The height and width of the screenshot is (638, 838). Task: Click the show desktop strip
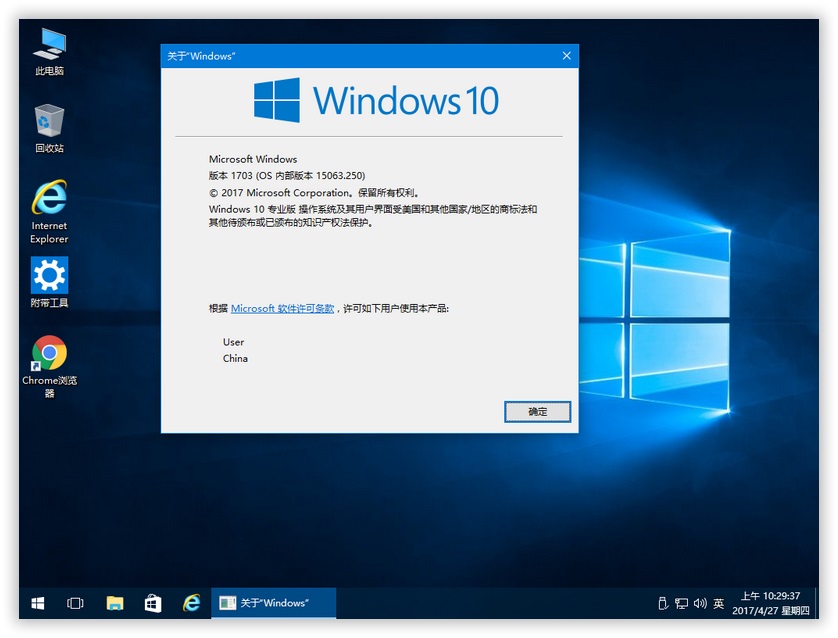click(816, 603)
